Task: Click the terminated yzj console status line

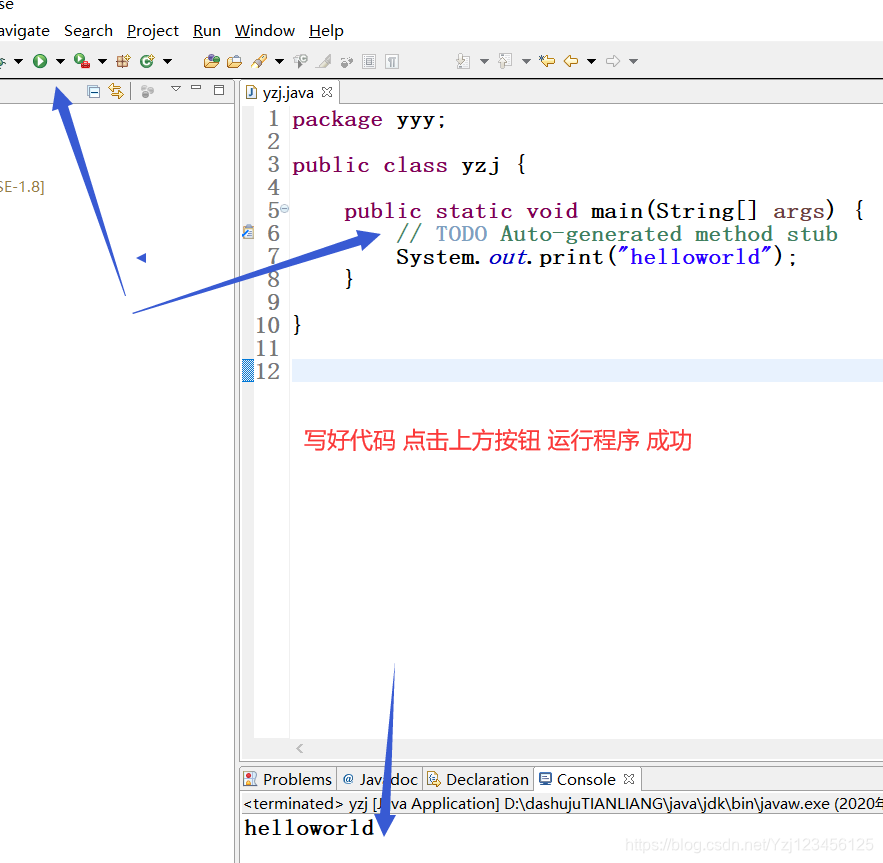Action: [562, 803]
